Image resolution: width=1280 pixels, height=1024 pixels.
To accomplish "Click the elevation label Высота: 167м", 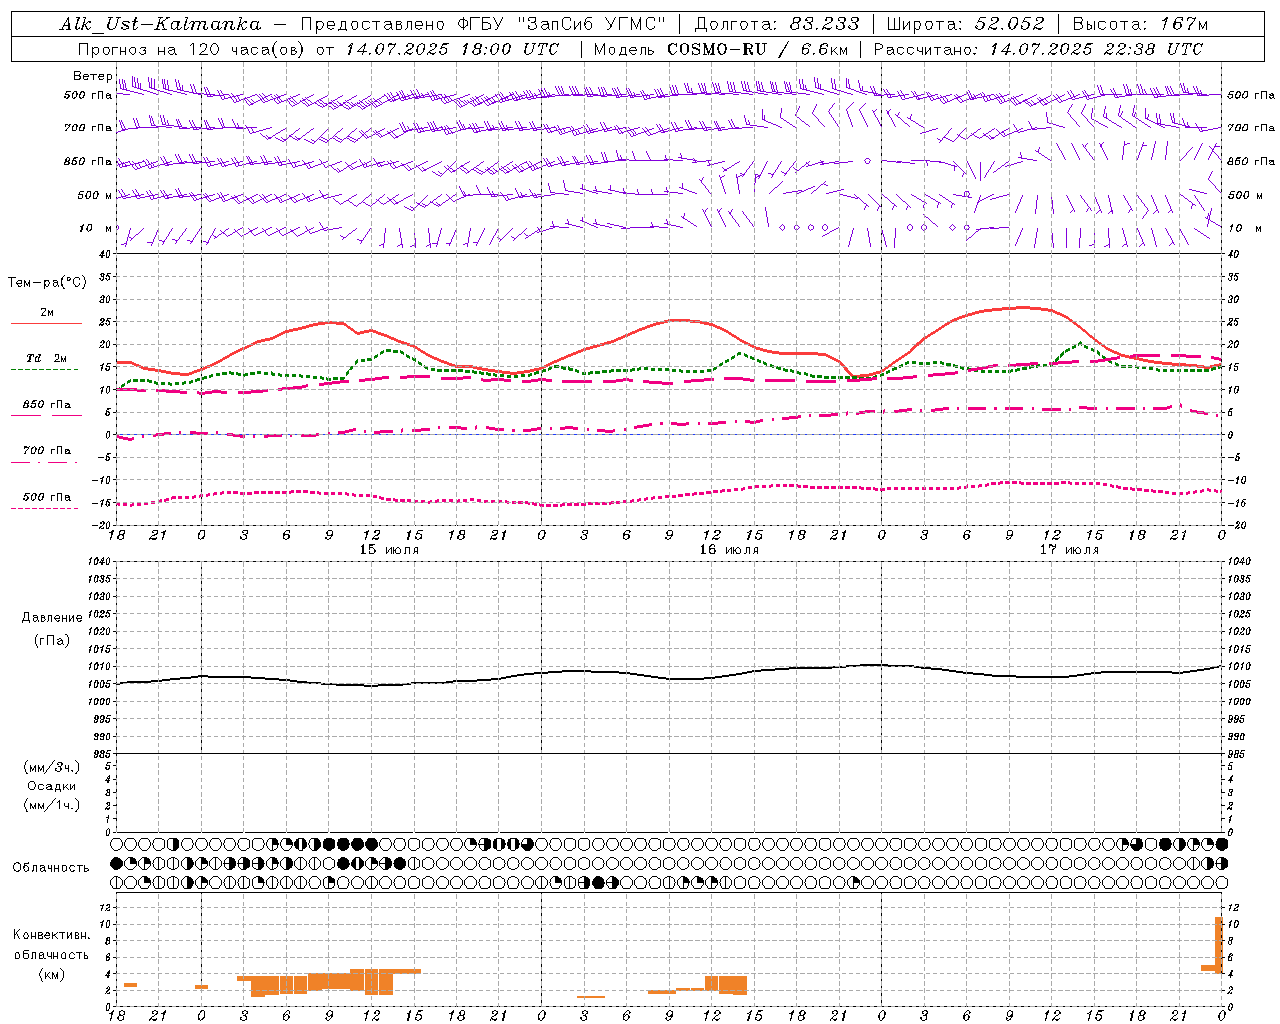I will (x=1140, y=24).
